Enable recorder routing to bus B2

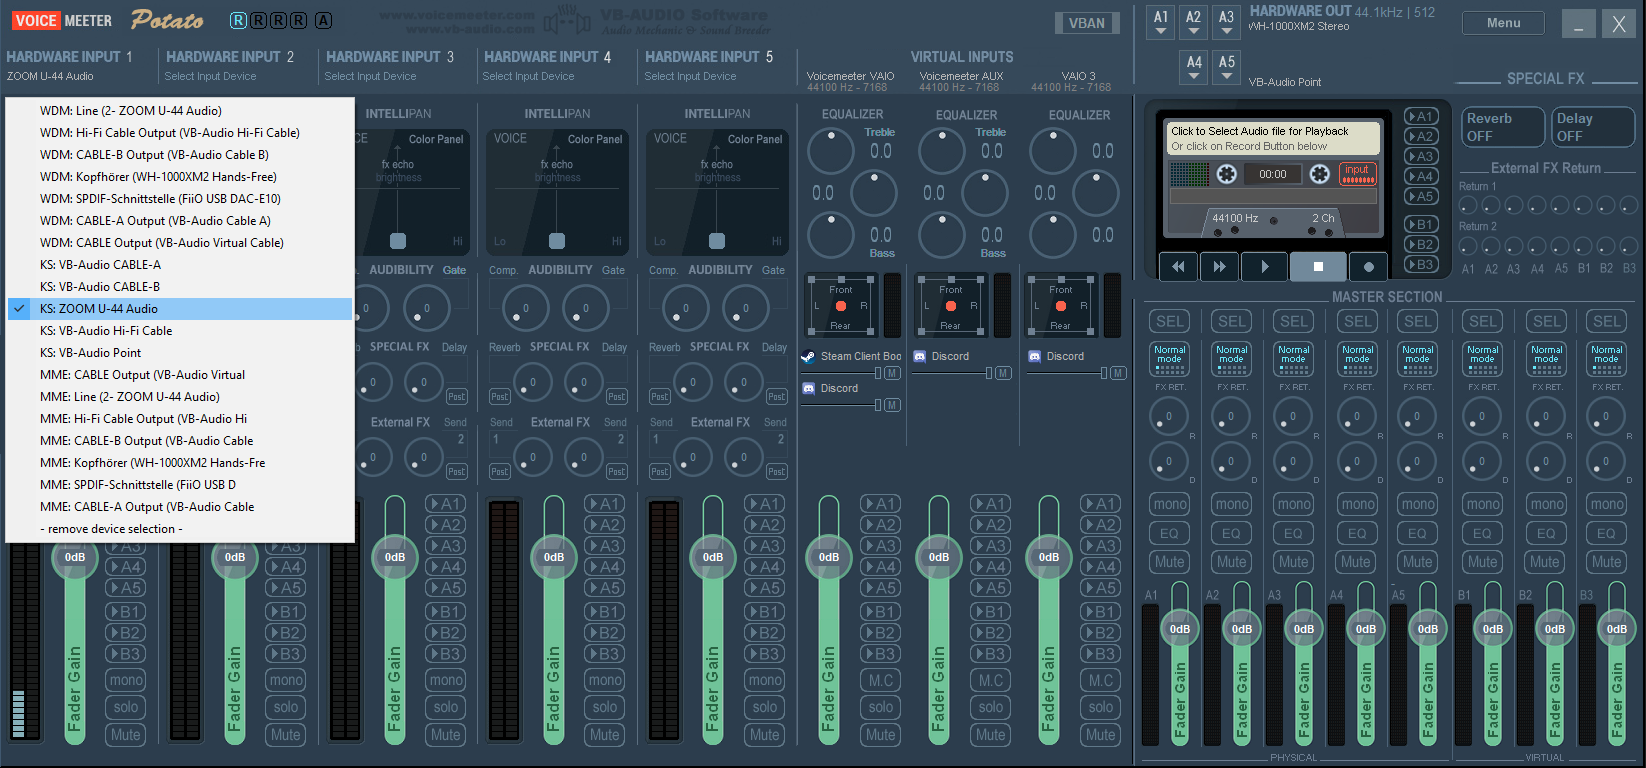click(x=1421, y=244)
